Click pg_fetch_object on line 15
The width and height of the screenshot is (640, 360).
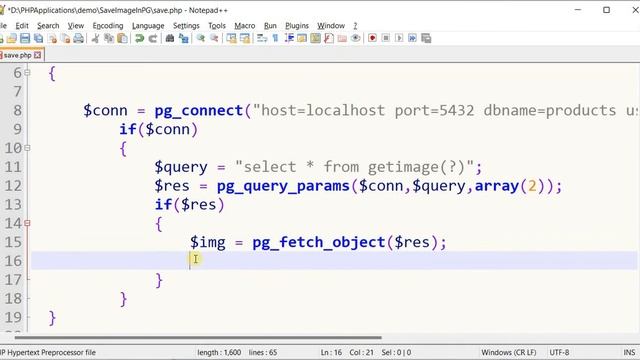(x=319, y=242)
